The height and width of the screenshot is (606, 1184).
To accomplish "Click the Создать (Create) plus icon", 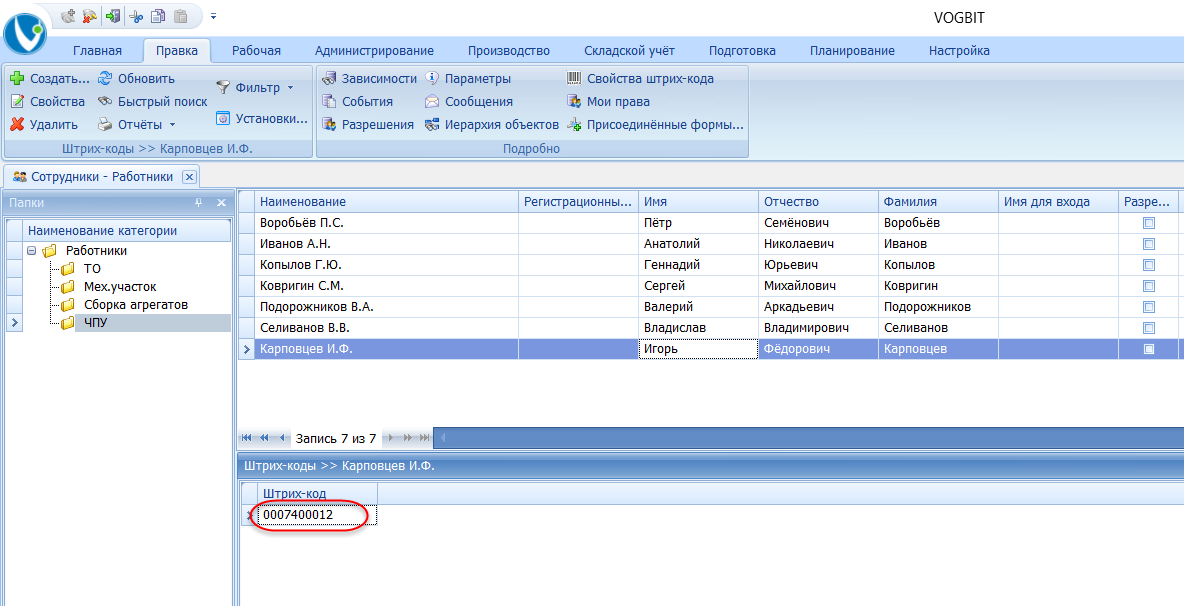I will coord(17,78).
